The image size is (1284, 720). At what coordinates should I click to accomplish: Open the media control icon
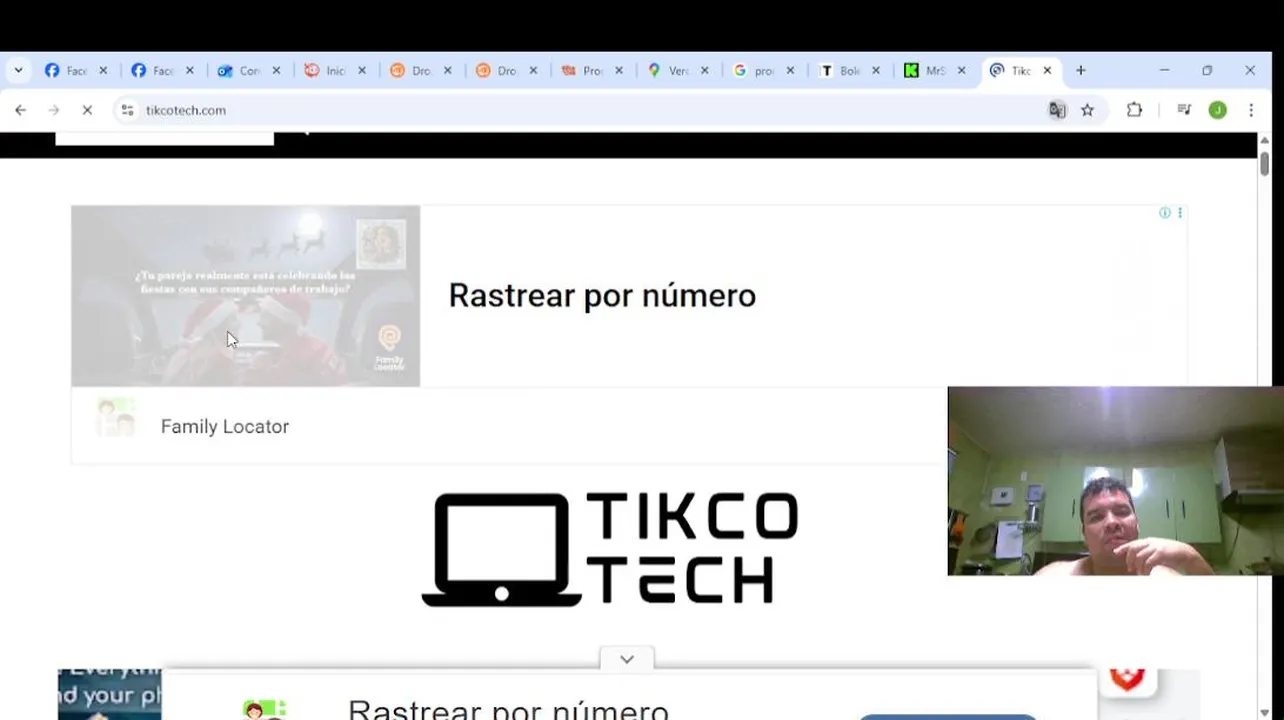click(x=1184, y=110)
